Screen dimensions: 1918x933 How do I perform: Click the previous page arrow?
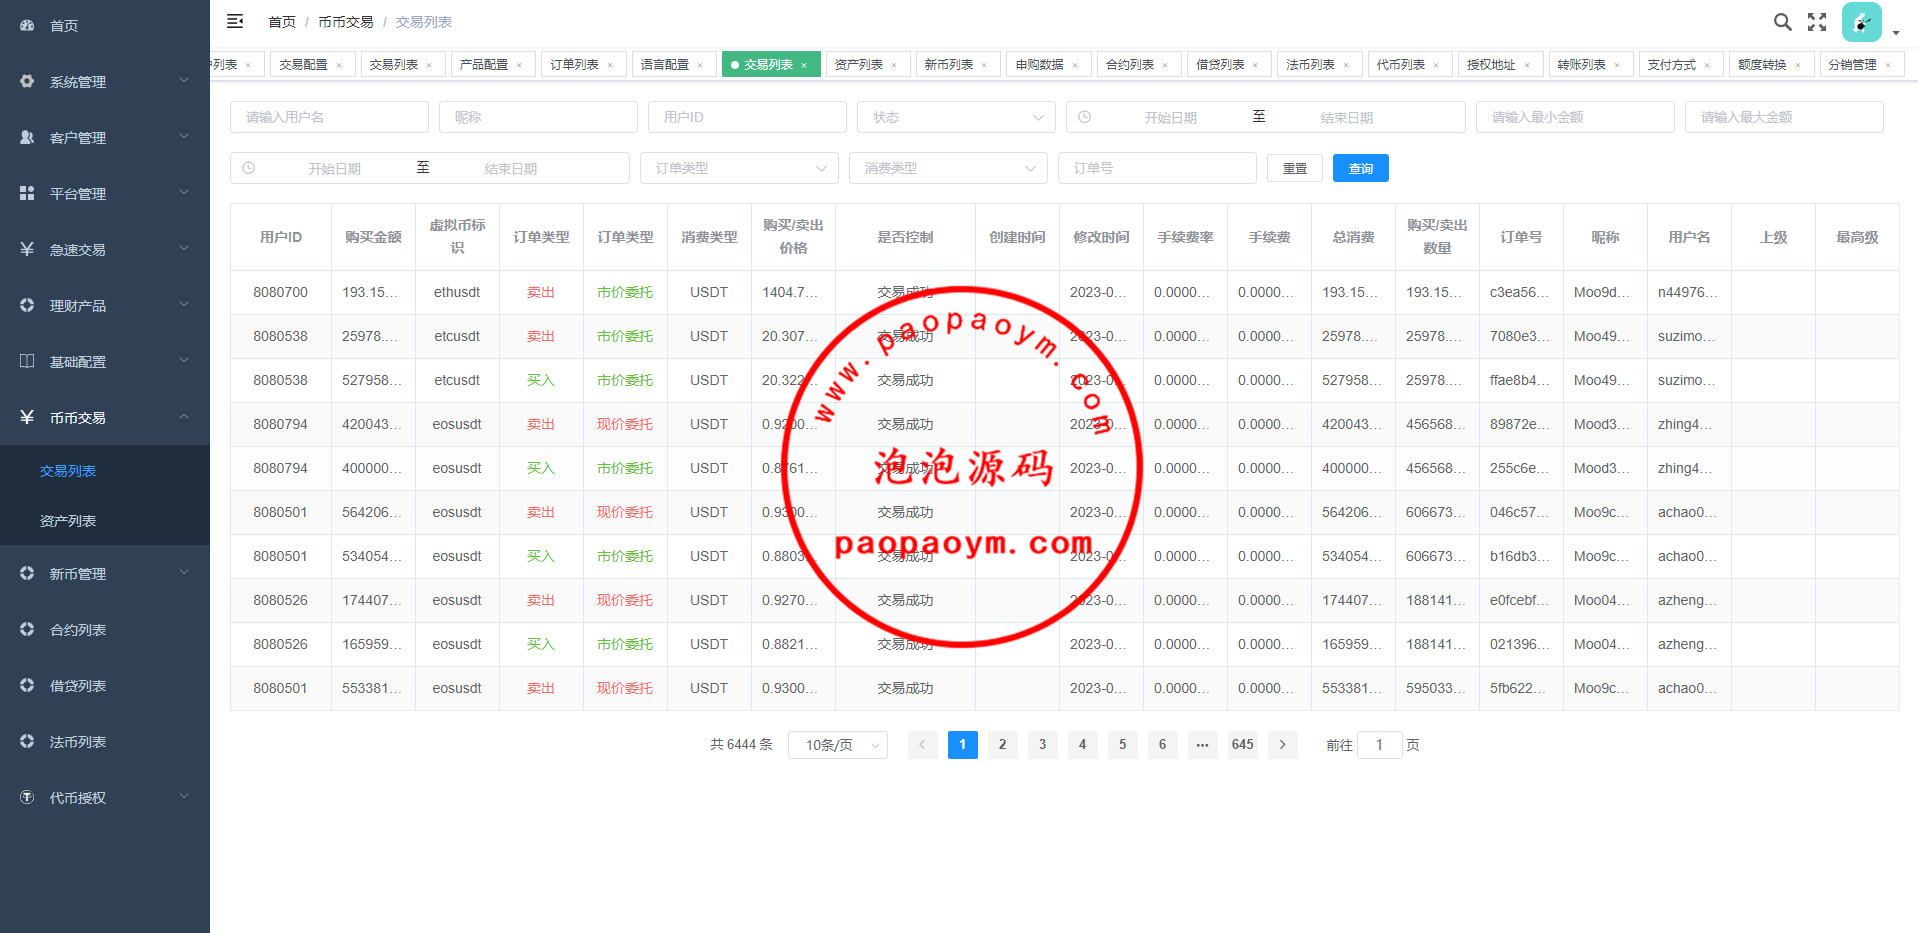(x=922, y=744)
